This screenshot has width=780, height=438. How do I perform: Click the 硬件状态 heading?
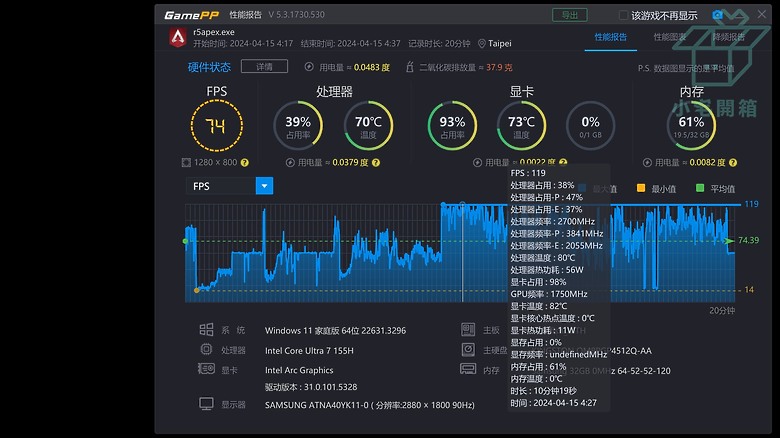(x=209, y=67)
